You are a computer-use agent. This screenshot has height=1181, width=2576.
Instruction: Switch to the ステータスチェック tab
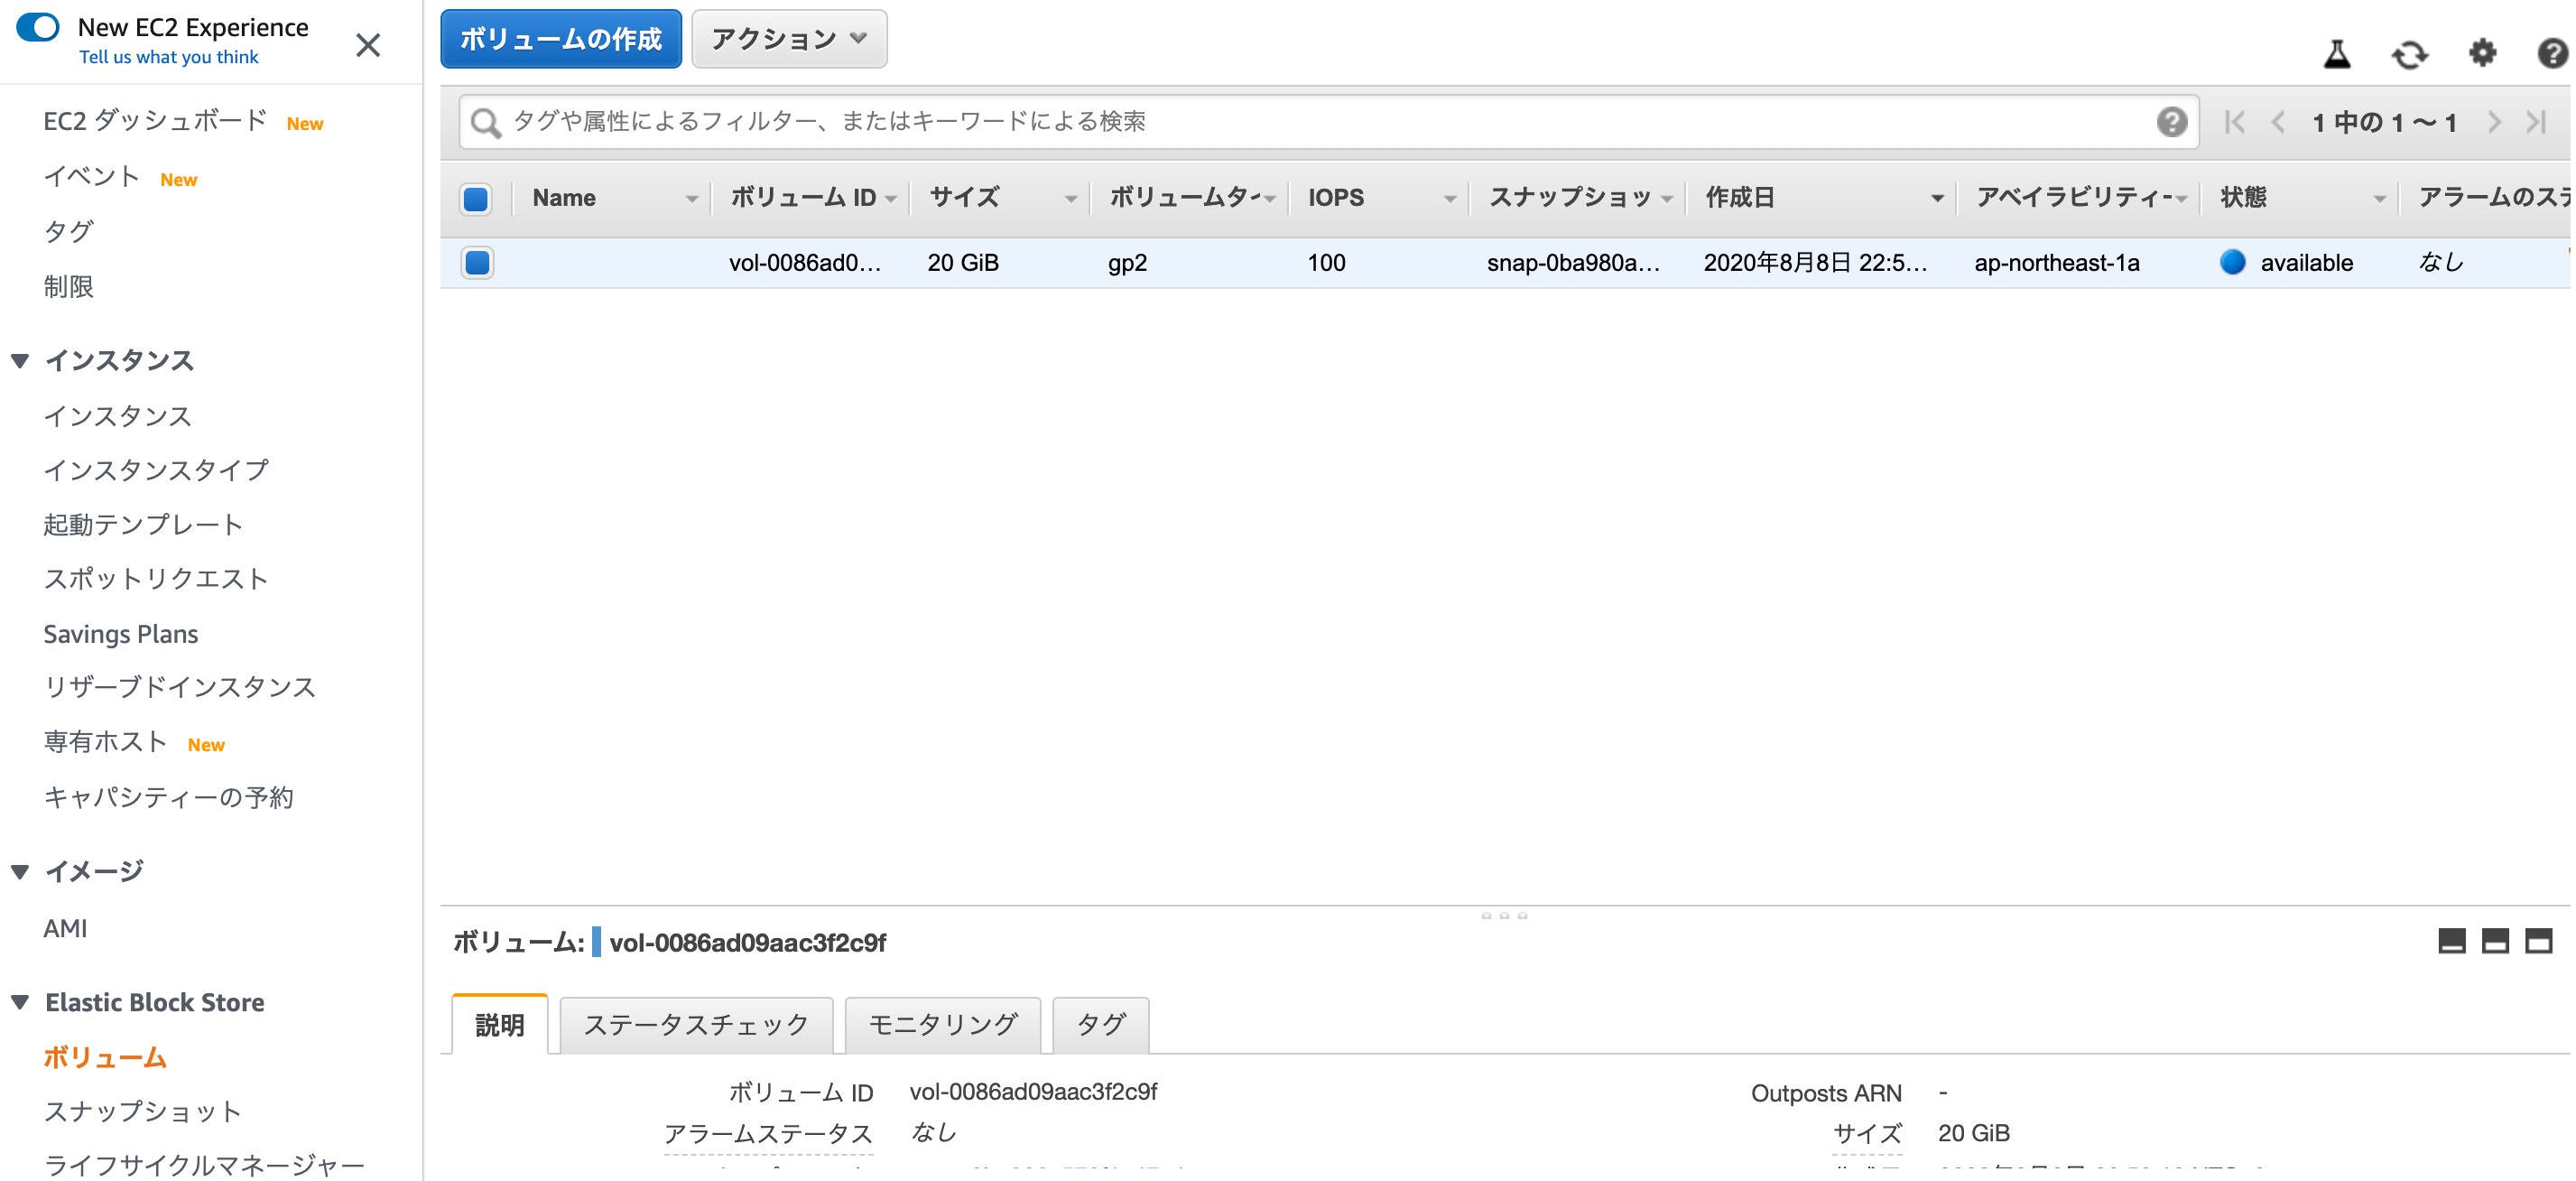696,1024
